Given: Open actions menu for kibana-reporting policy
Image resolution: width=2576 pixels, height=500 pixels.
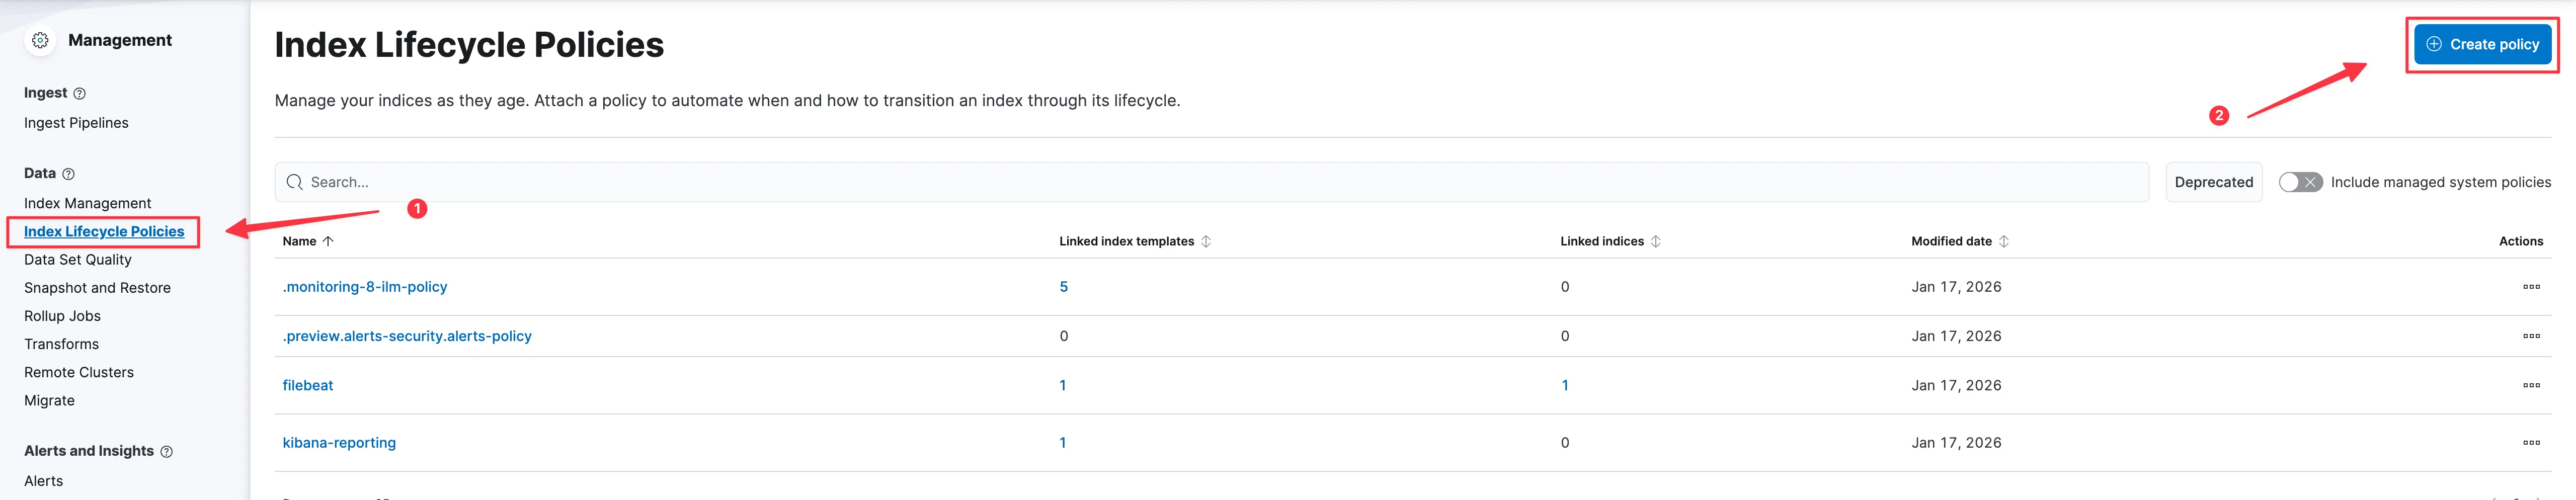Looking at the screenshot, I should pos(2530,442).
